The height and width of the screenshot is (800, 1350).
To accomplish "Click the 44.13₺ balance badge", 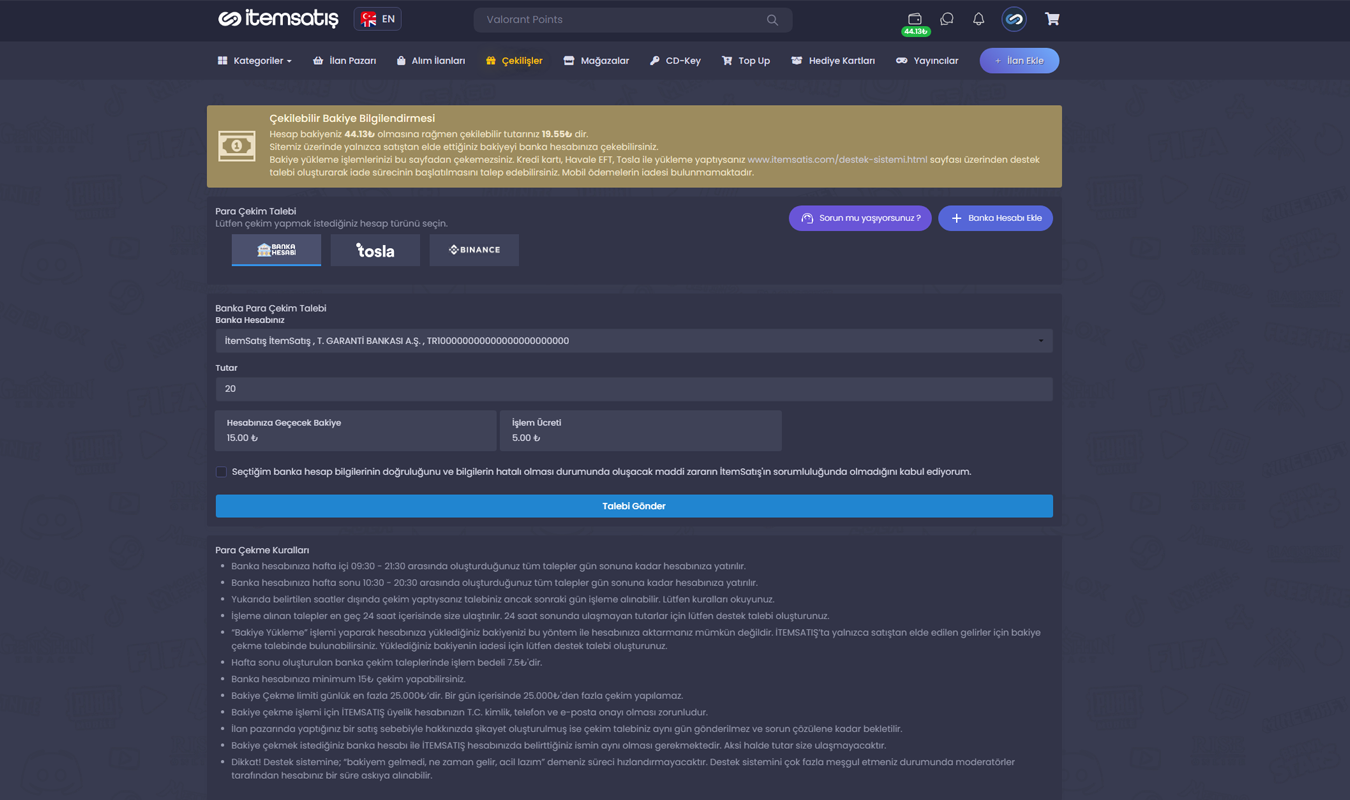I will point(915,32).
